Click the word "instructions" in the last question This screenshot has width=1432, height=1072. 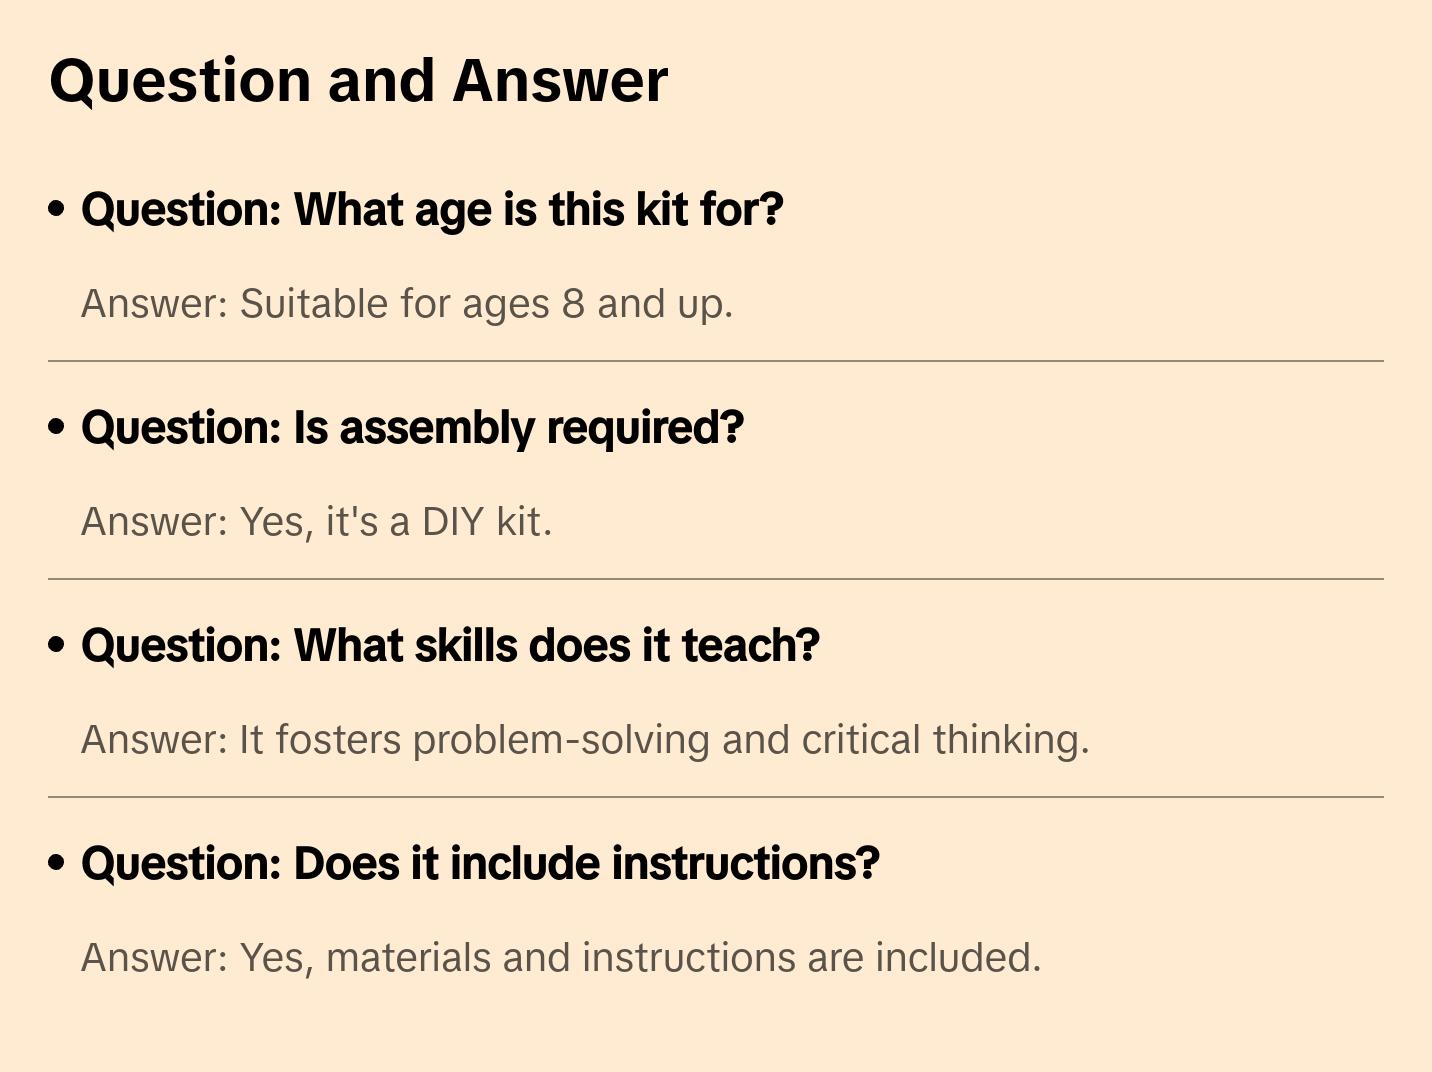tap(746, 864)
